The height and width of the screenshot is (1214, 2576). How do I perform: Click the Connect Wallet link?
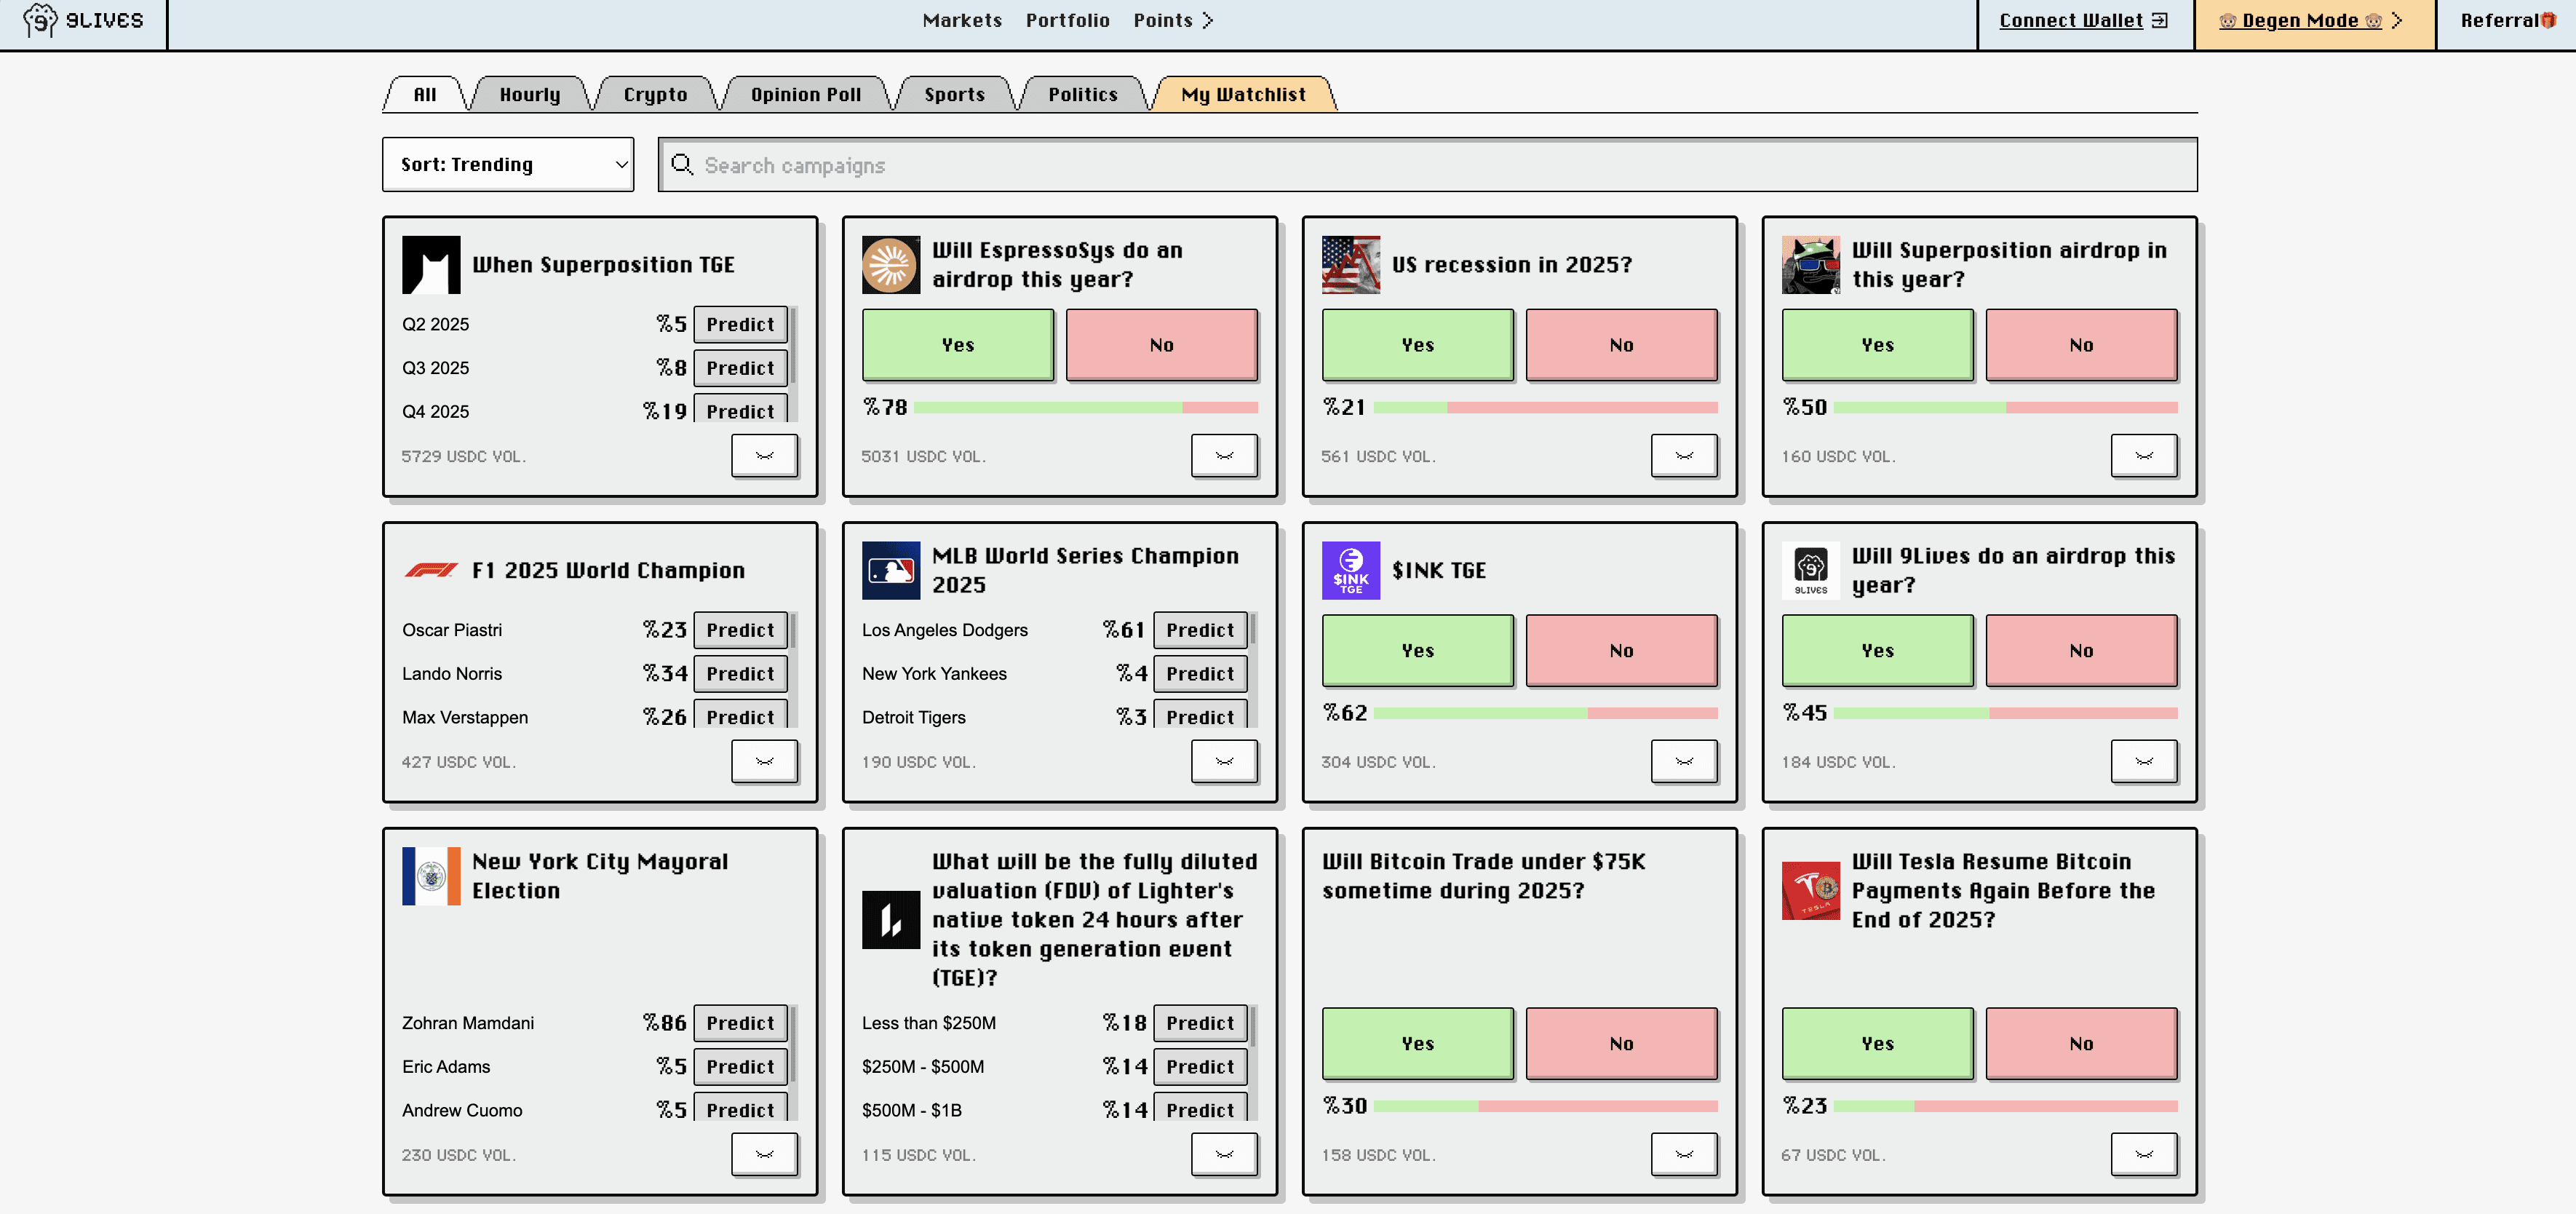[x=2071, y=20]
